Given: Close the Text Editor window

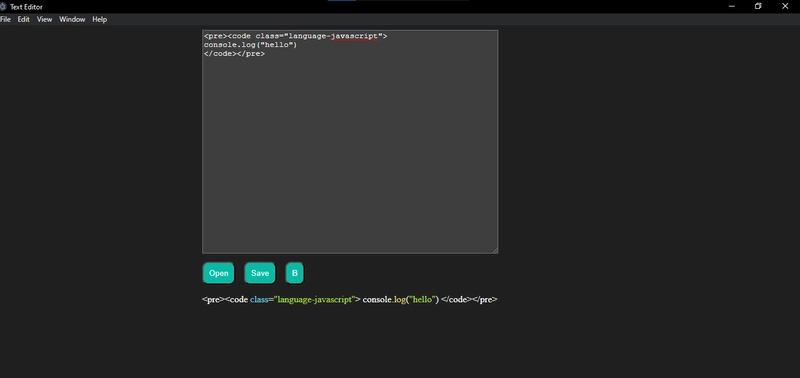Looking at the screenshot, I should point(785,6).
